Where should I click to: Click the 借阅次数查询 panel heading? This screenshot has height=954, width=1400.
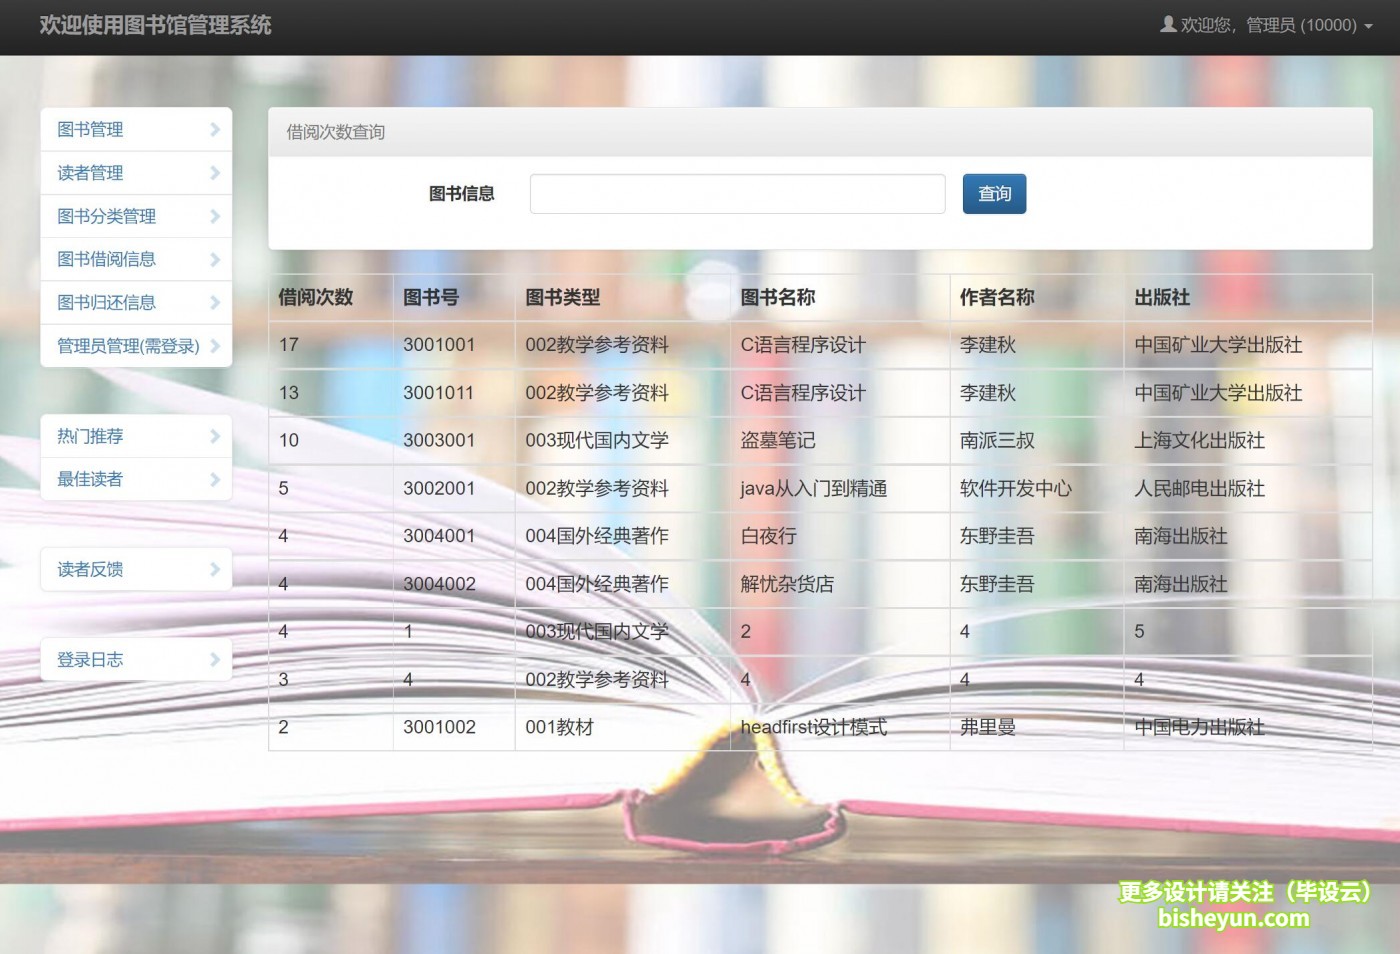click(336, 132)
